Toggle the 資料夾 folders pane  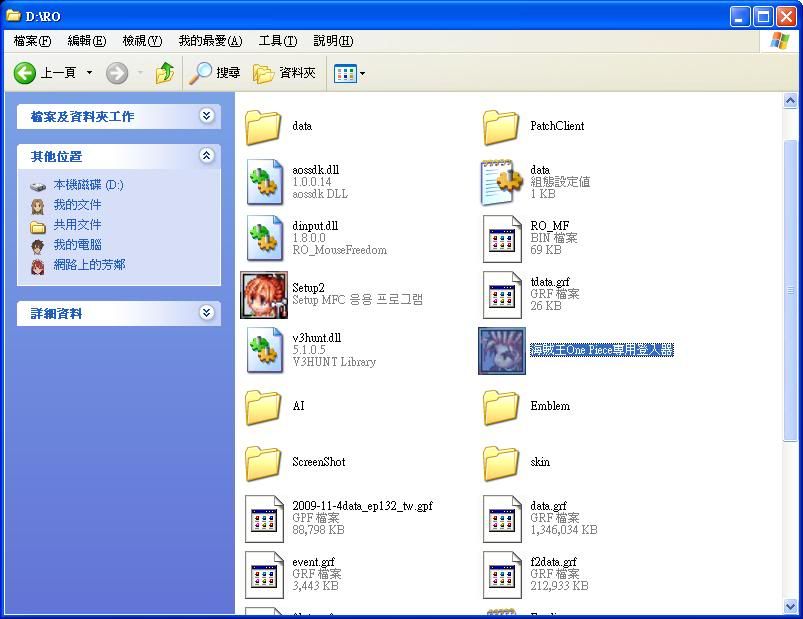285,73
